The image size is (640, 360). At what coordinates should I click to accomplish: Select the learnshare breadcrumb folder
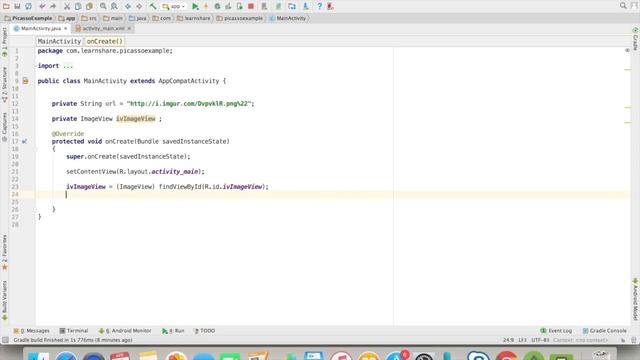[x=194, y=18]
